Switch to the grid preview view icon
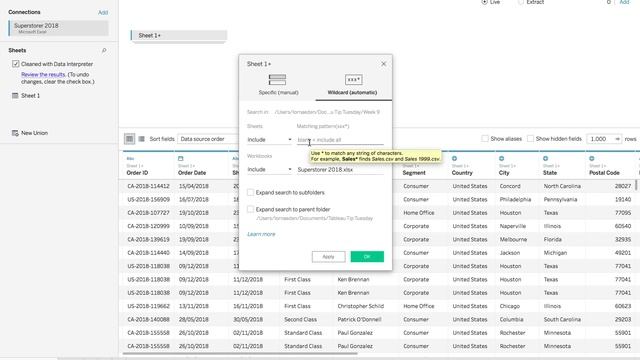 tap(129, 139)
